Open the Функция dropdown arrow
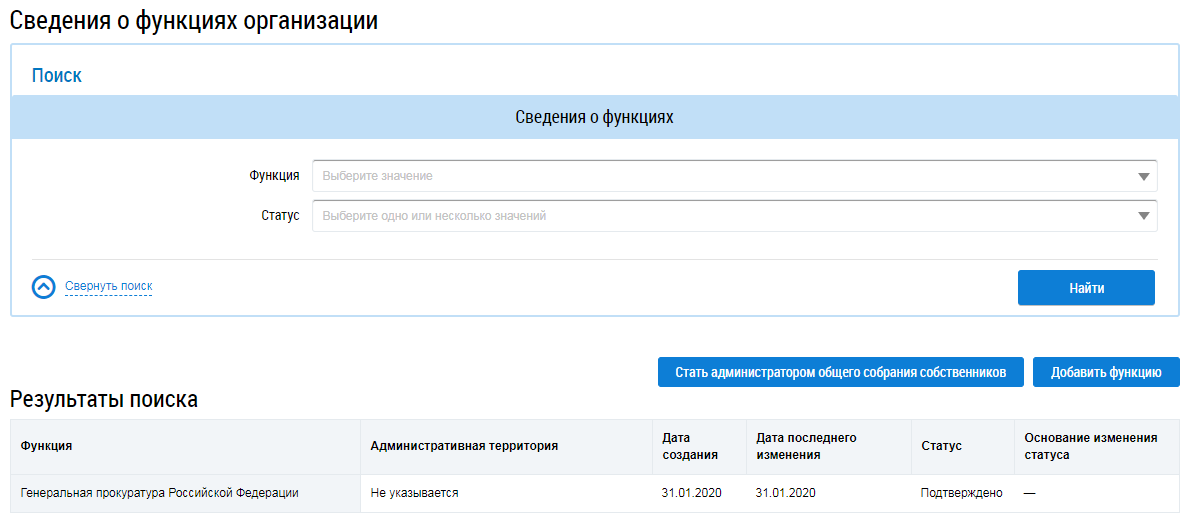Screen dimensions: 1197x524 [1143, 176]
